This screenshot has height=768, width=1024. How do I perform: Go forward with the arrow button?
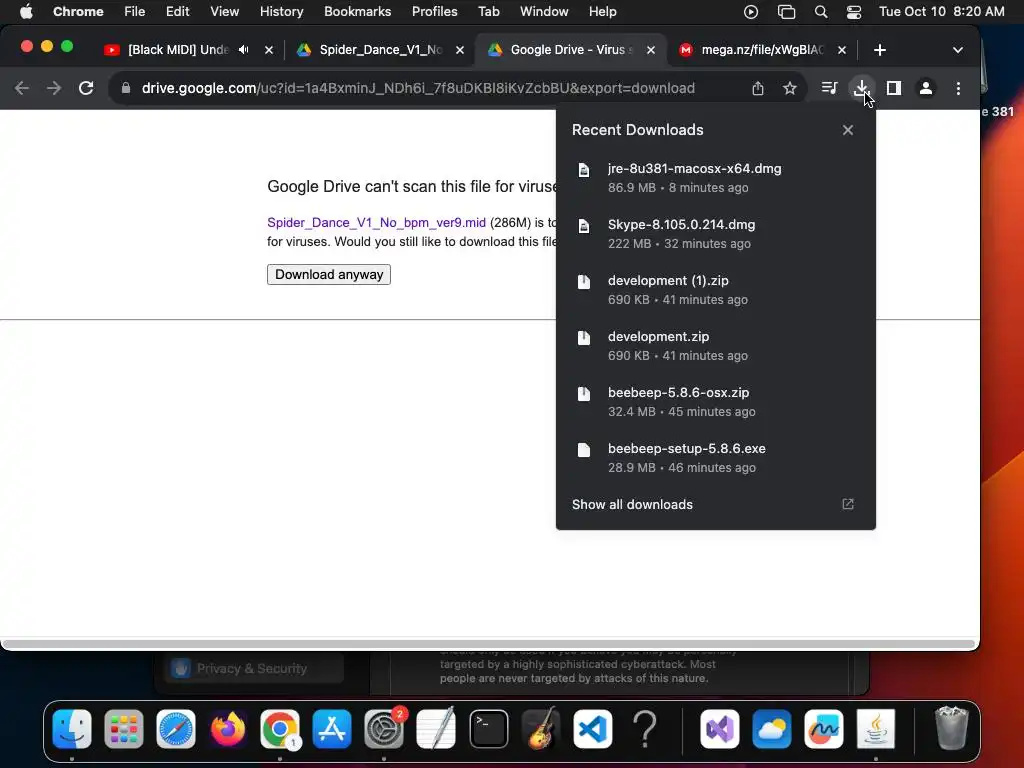coord(54,88)
